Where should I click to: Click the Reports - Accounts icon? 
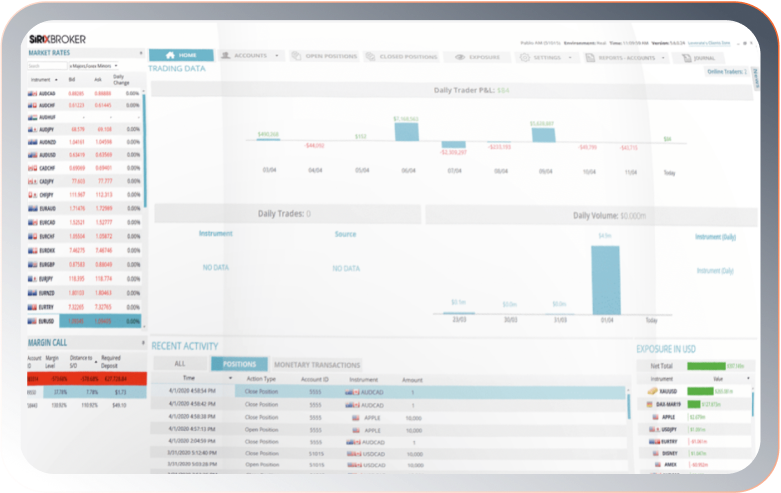pos(591,57)
